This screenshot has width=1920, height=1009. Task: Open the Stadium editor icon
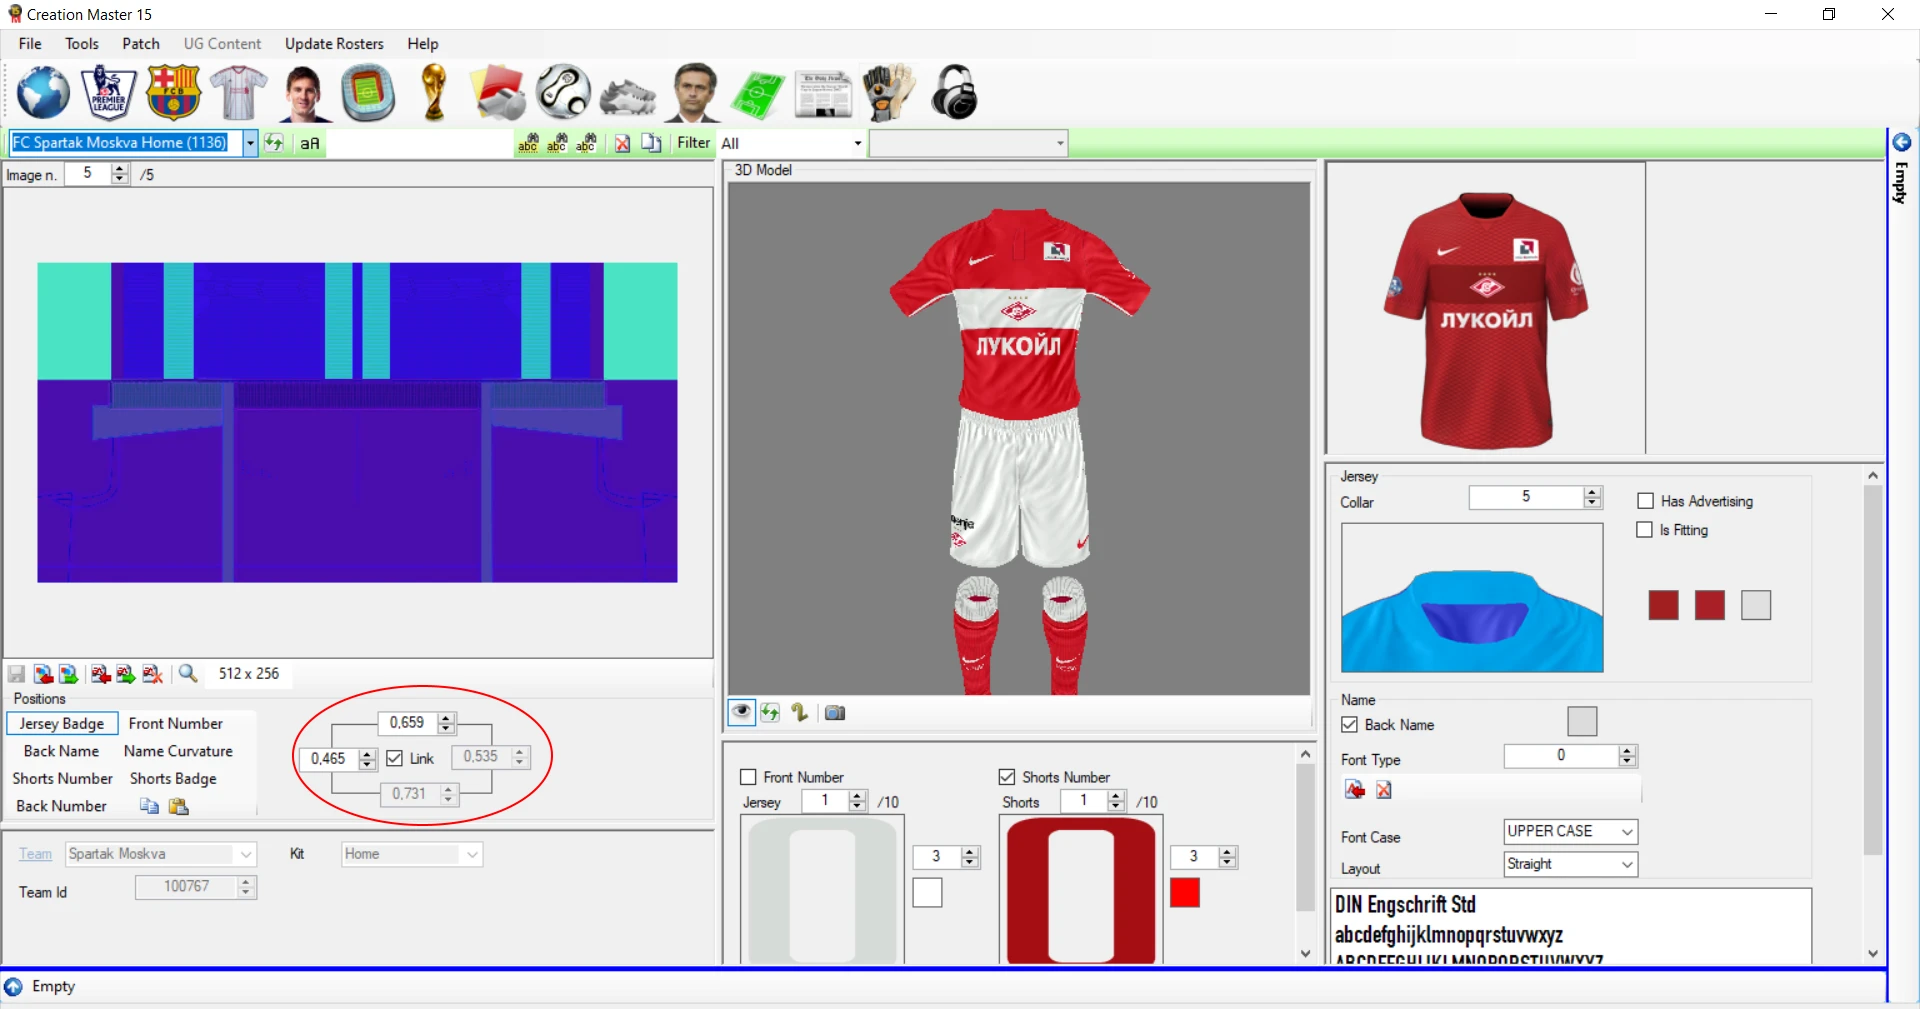coord(368,93)
